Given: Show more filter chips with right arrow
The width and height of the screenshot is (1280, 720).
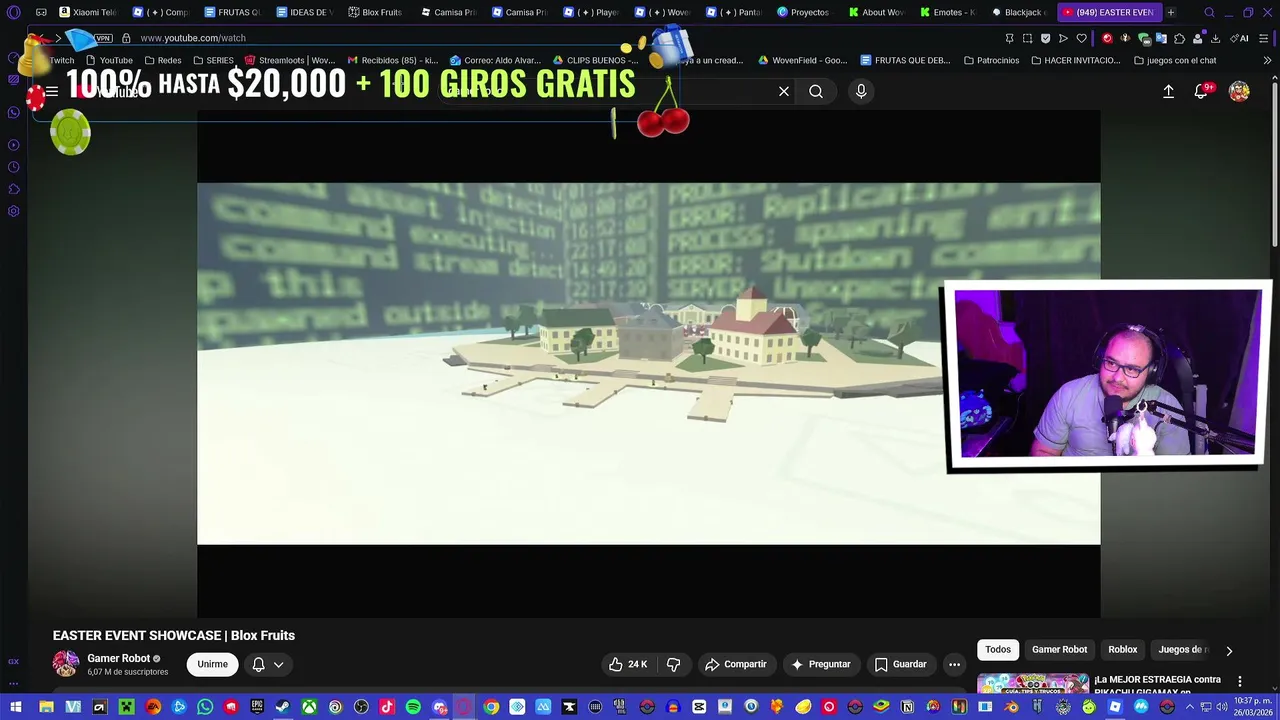Looking at the screenshot, I should pos(1229,650).
